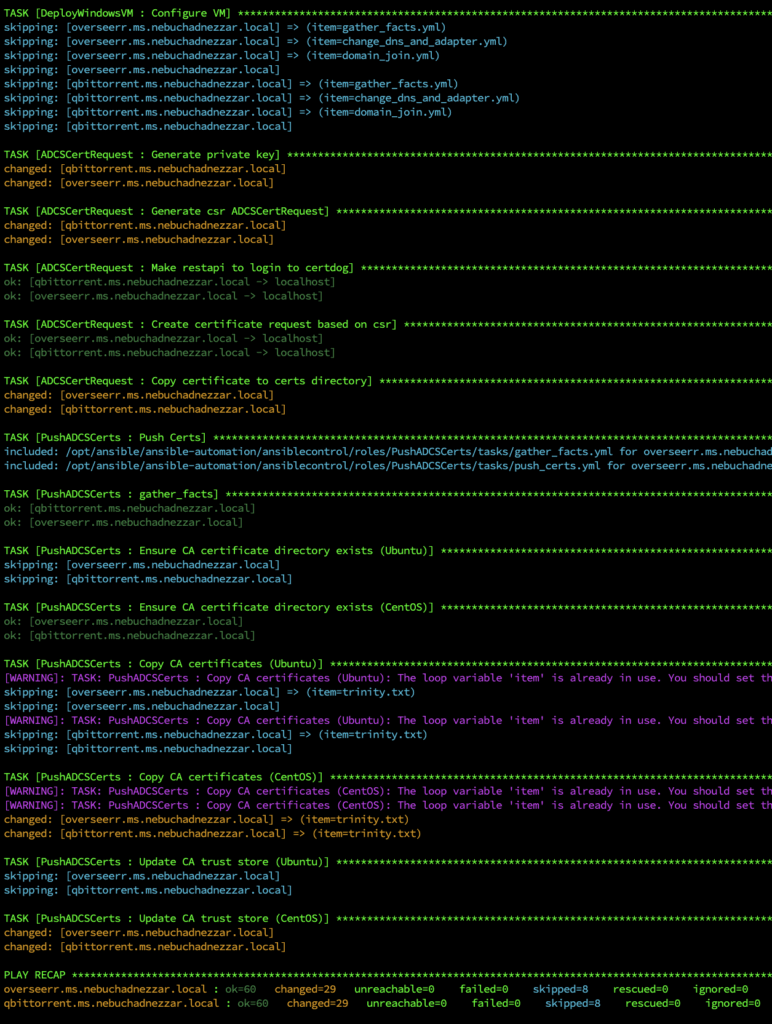The image size is (772, 1024).
Task: Click the Copy CA certificates (Ubuntu) task header
Action: (x=163, y=664)
